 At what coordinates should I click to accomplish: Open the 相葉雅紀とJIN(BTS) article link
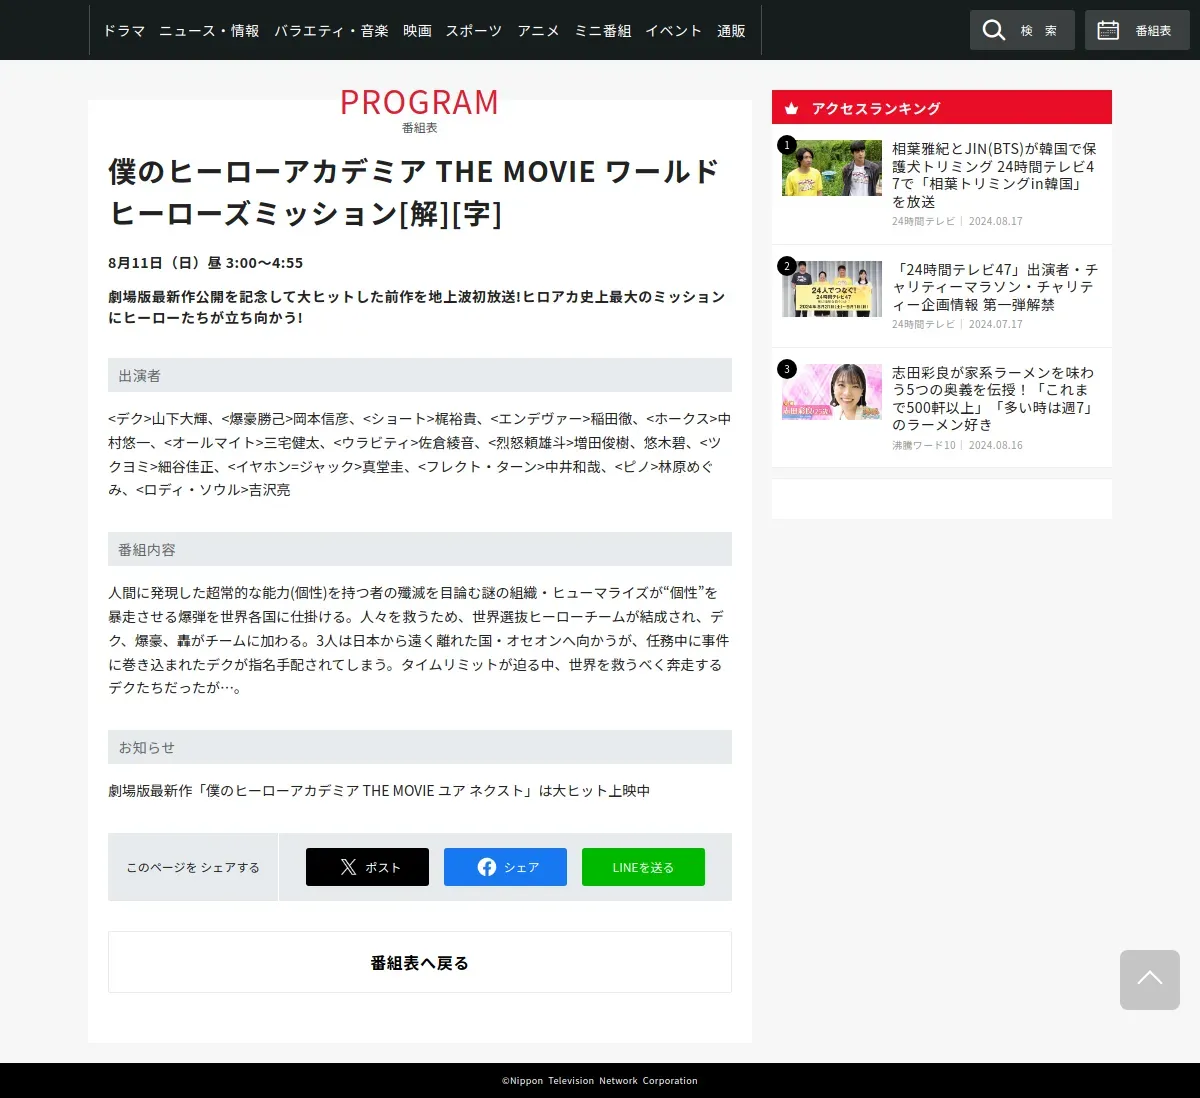pyautogui.click(x=994, y=175)
